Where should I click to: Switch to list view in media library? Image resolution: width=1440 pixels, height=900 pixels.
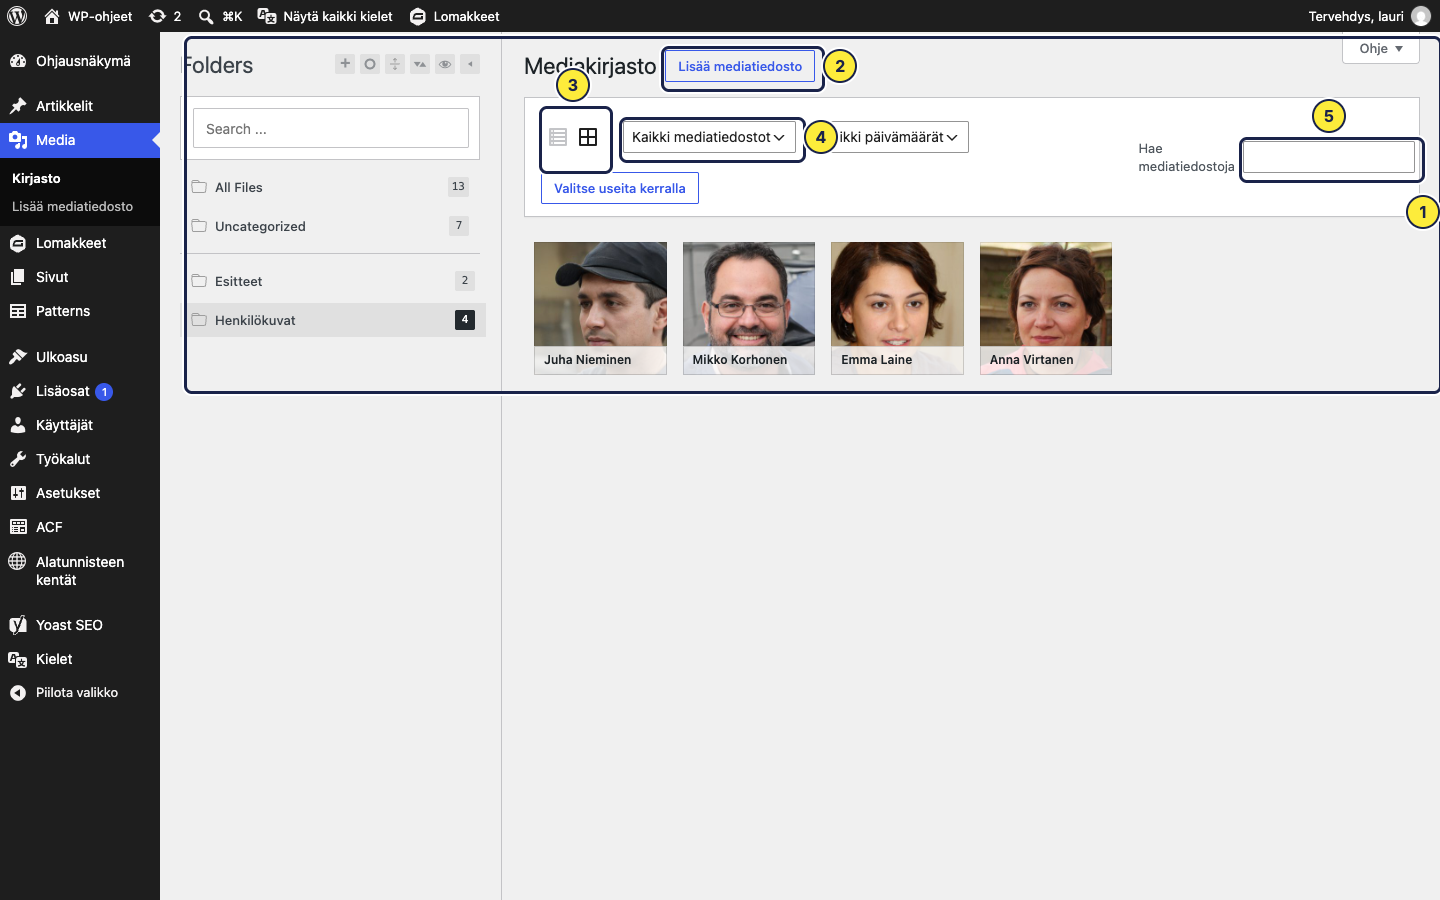(x=558, y=137)
